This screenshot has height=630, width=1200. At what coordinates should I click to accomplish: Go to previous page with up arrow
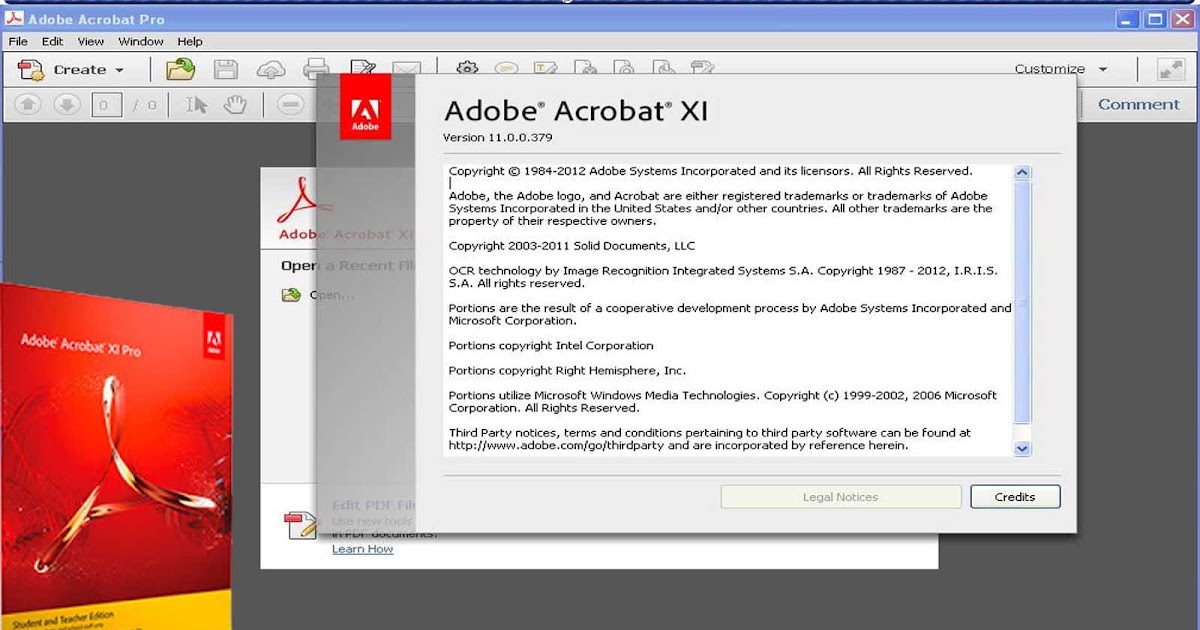coord(27,104)
